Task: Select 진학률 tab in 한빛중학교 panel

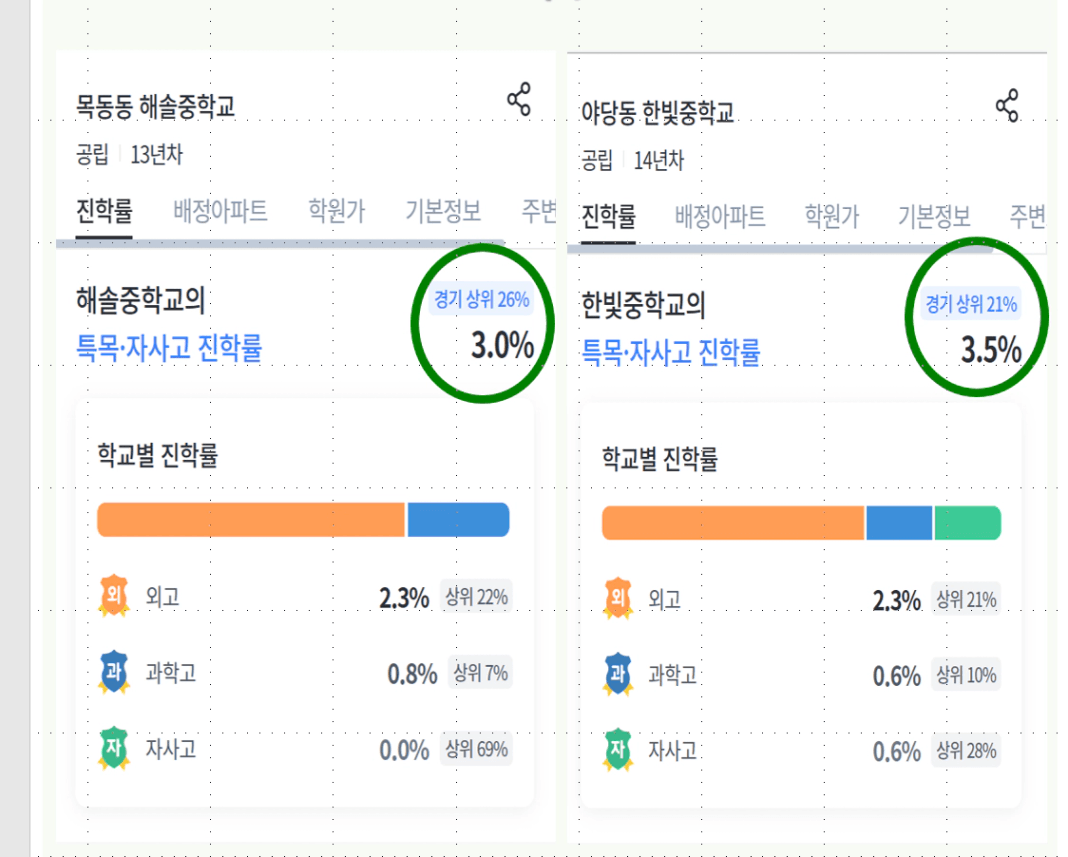Action: [608, 216]
